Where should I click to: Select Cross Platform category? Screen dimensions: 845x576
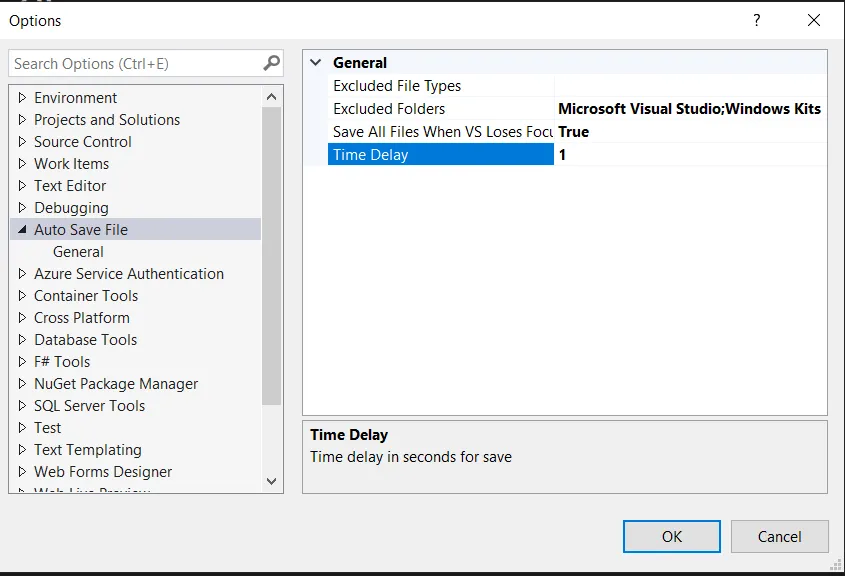click(81, 318)
